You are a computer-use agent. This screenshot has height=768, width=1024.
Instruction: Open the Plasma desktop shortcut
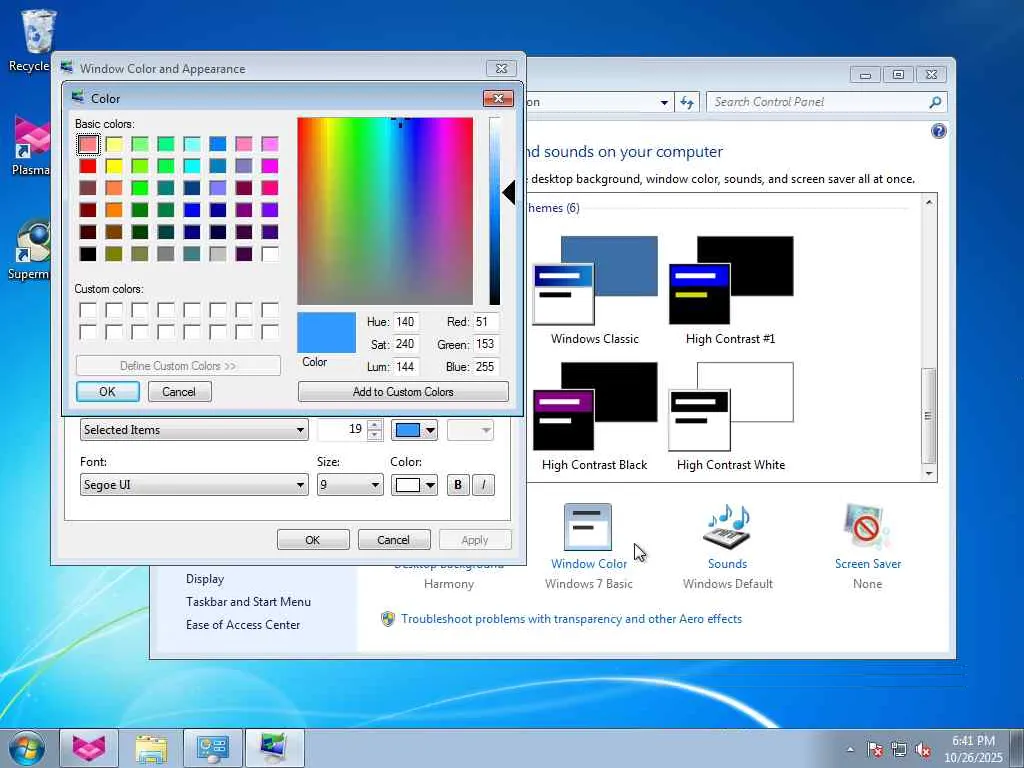tap(31, 145)
